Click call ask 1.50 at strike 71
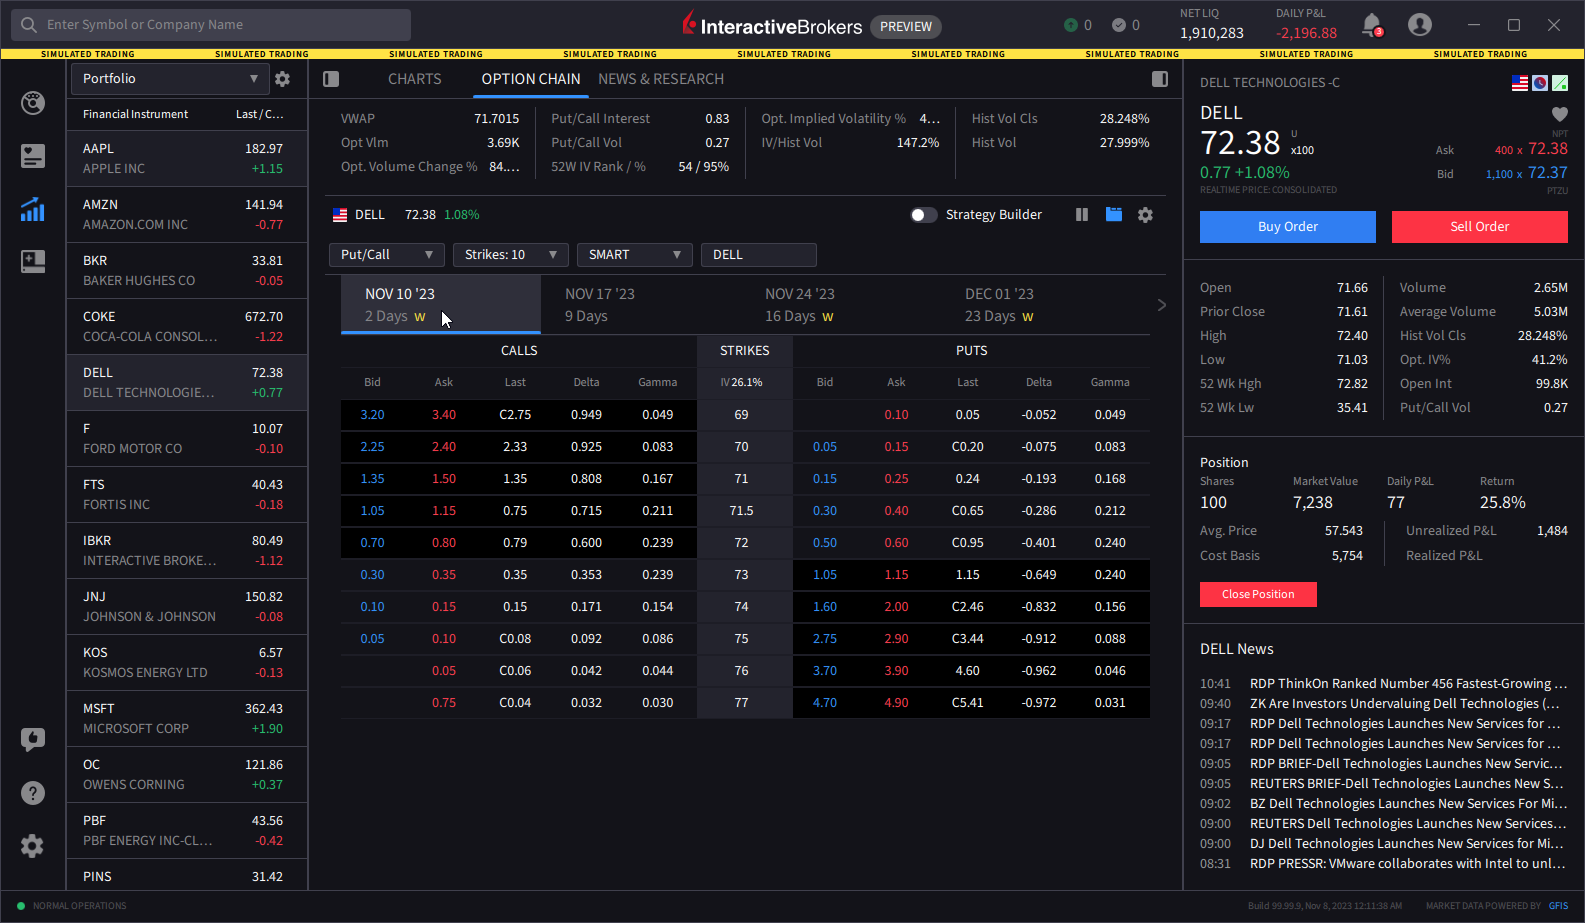The width and height of the screenshot is (1585, 923). pyautogui.click(x=444, y=479)
